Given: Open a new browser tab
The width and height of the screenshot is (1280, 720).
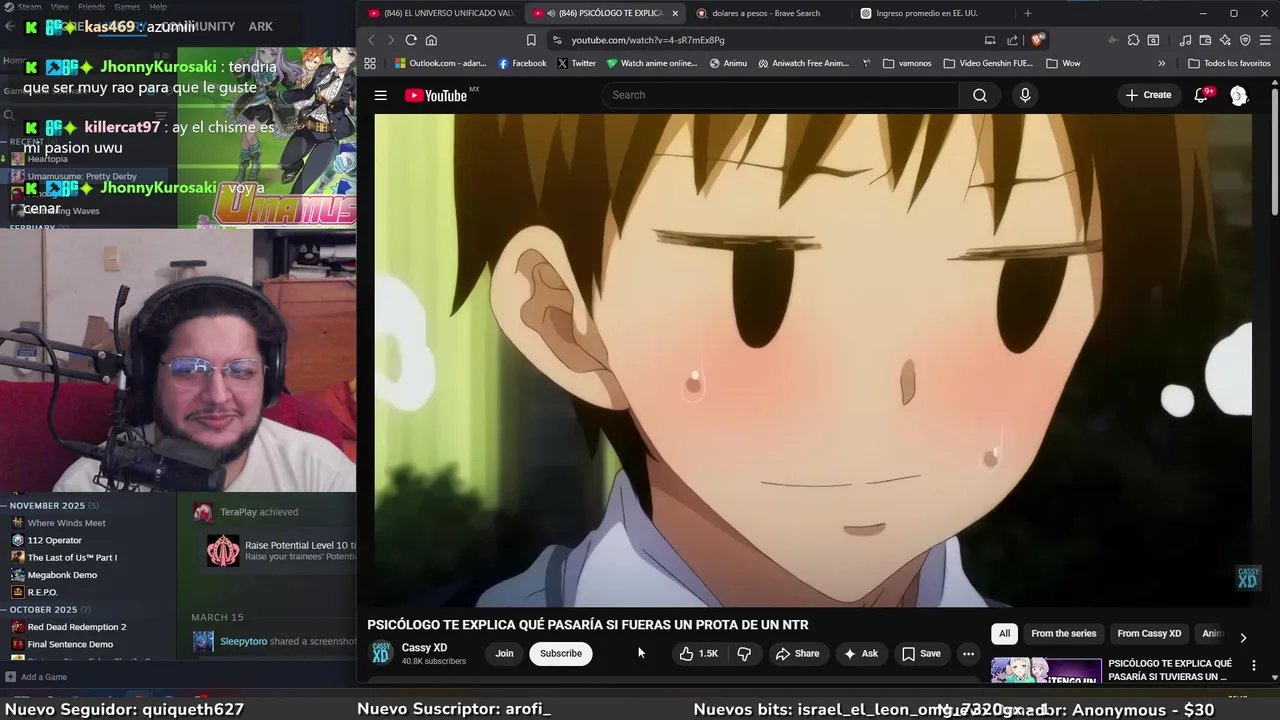Looking at the screenshot, I should coord(1028,13).
